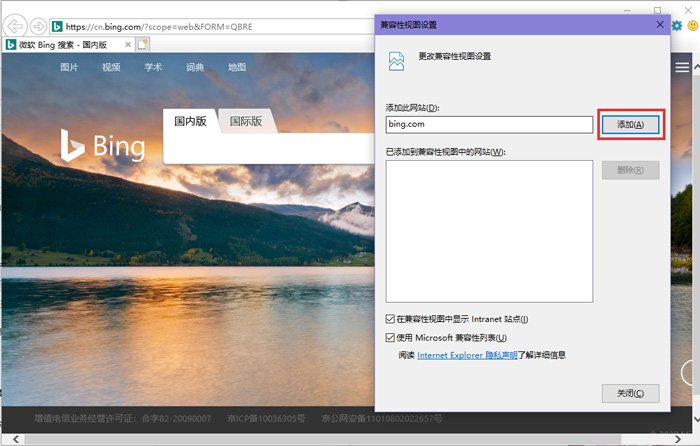Toggle 使用 Microsoft 兼容性列表 checkbox
The image size is (700, 446).
[x=391, y=338]
